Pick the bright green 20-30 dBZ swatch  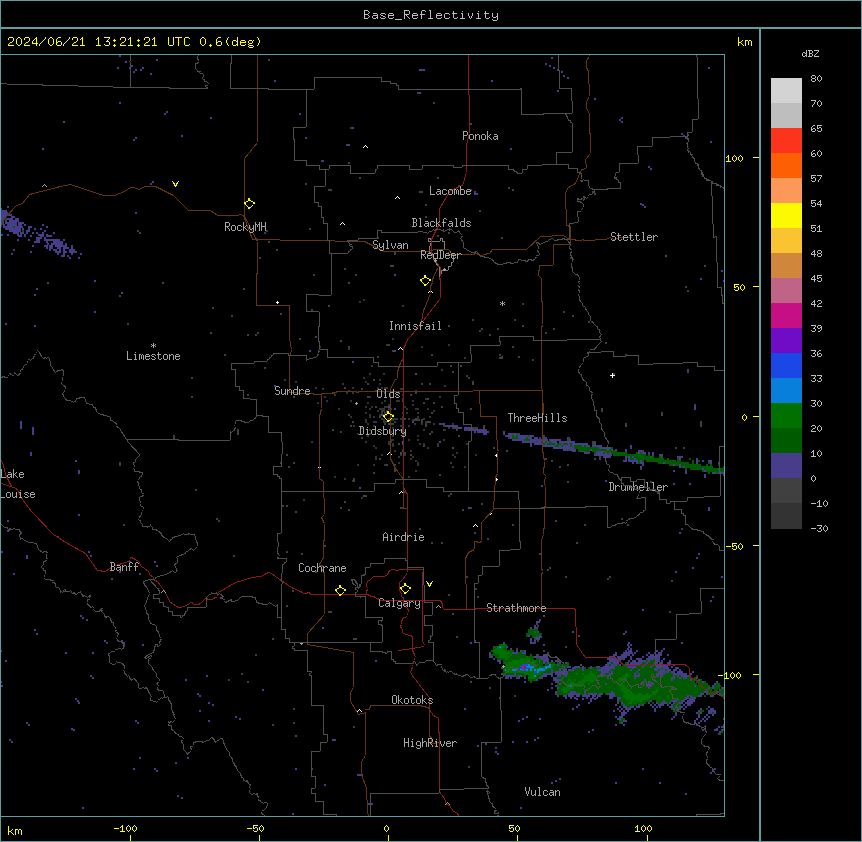pyautogui.click(x=786, y=416)
